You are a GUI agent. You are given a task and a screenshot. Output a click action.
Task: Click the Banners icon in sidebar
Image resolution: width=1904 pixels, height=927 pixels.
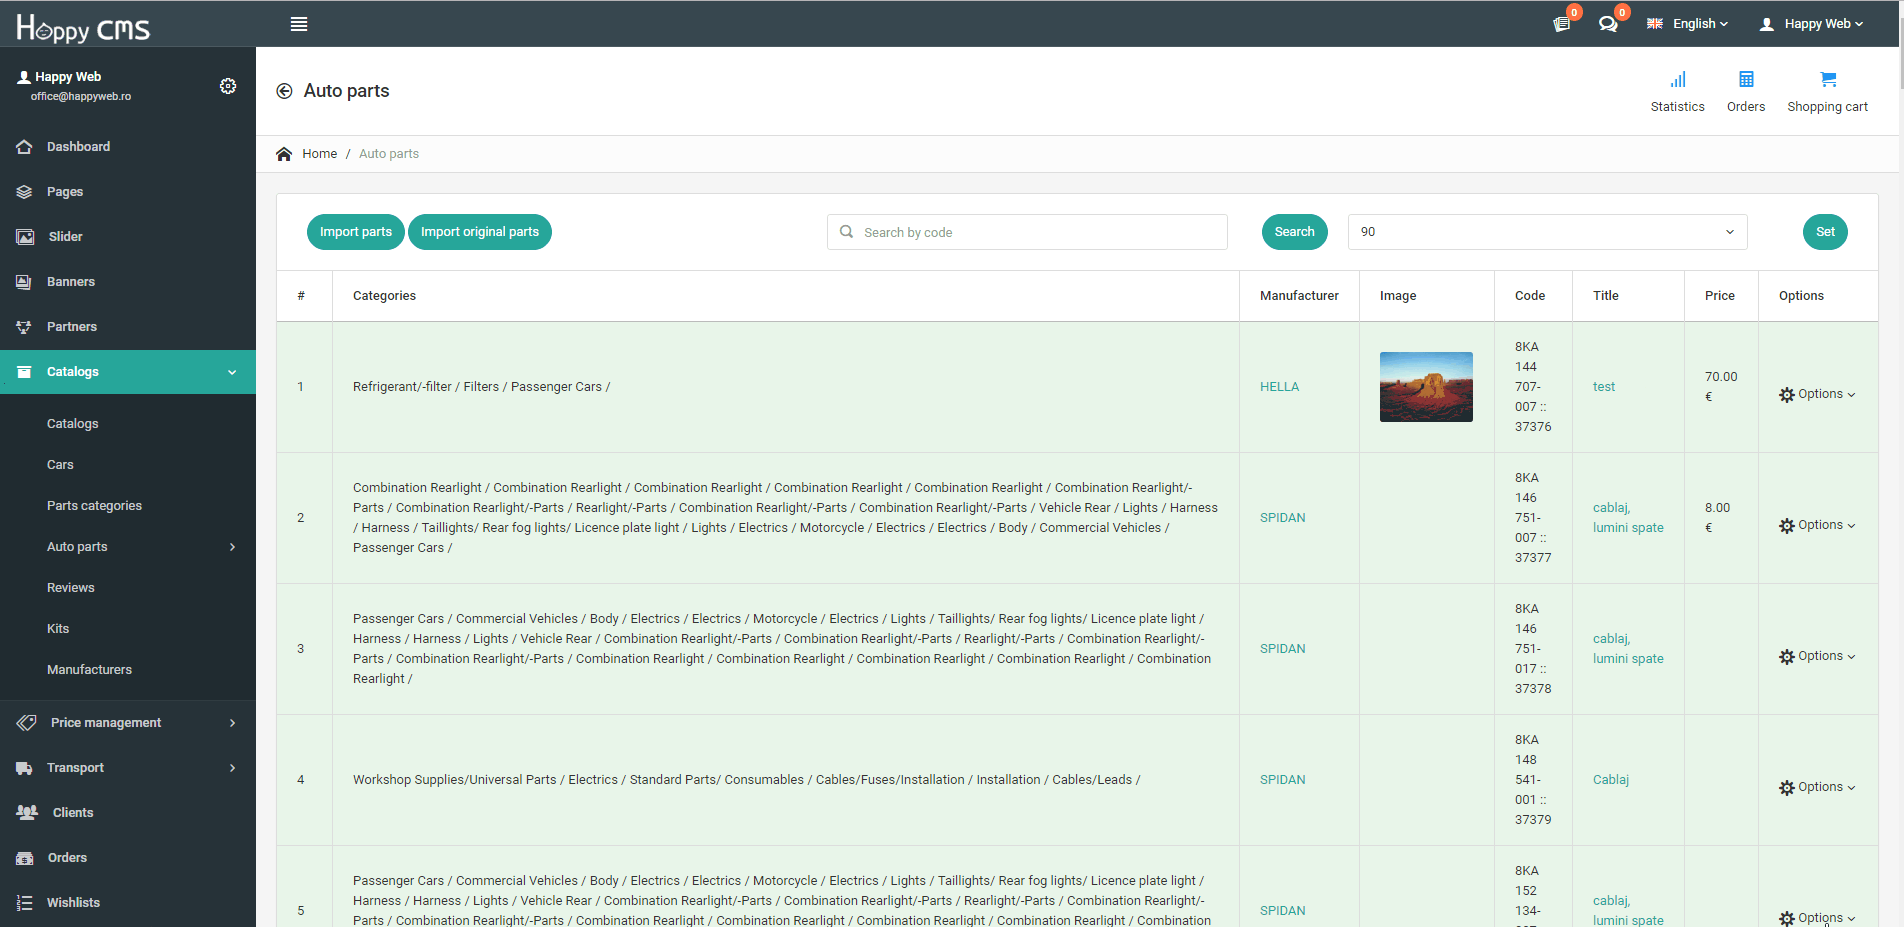(x=24, y=282)
